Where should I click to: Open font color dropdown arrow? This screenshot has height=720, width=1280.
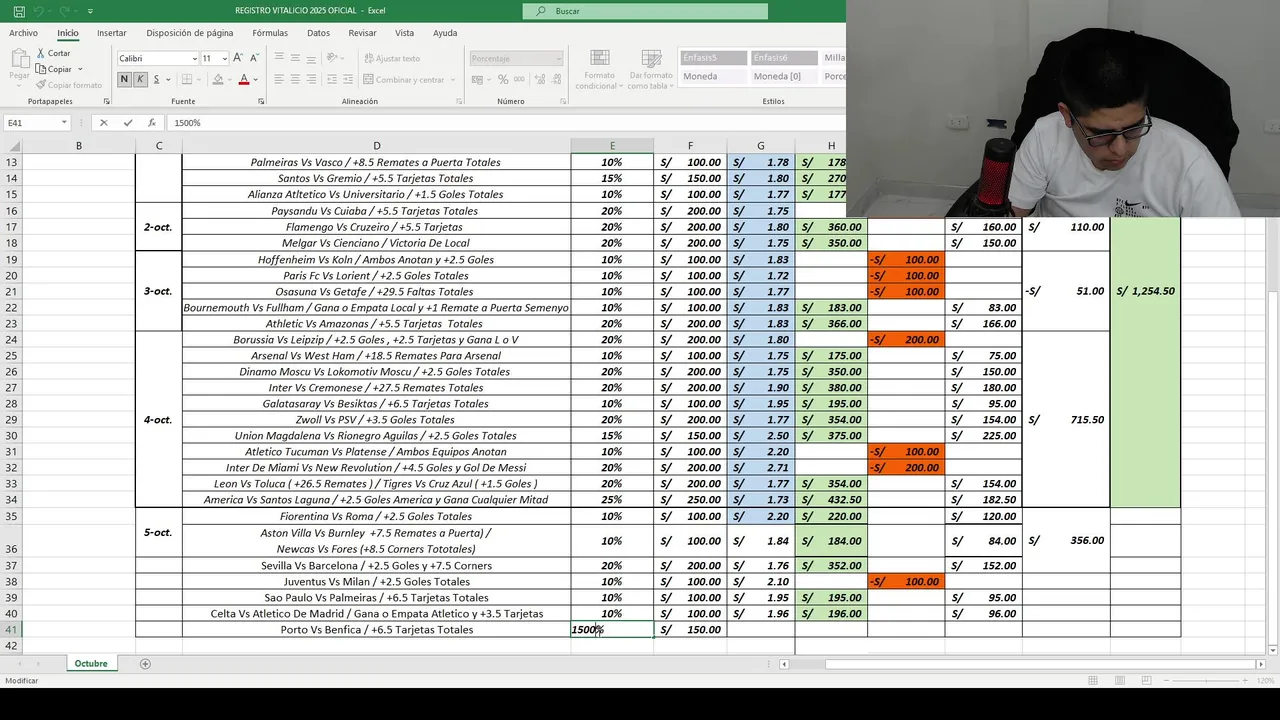coord(256,79)
